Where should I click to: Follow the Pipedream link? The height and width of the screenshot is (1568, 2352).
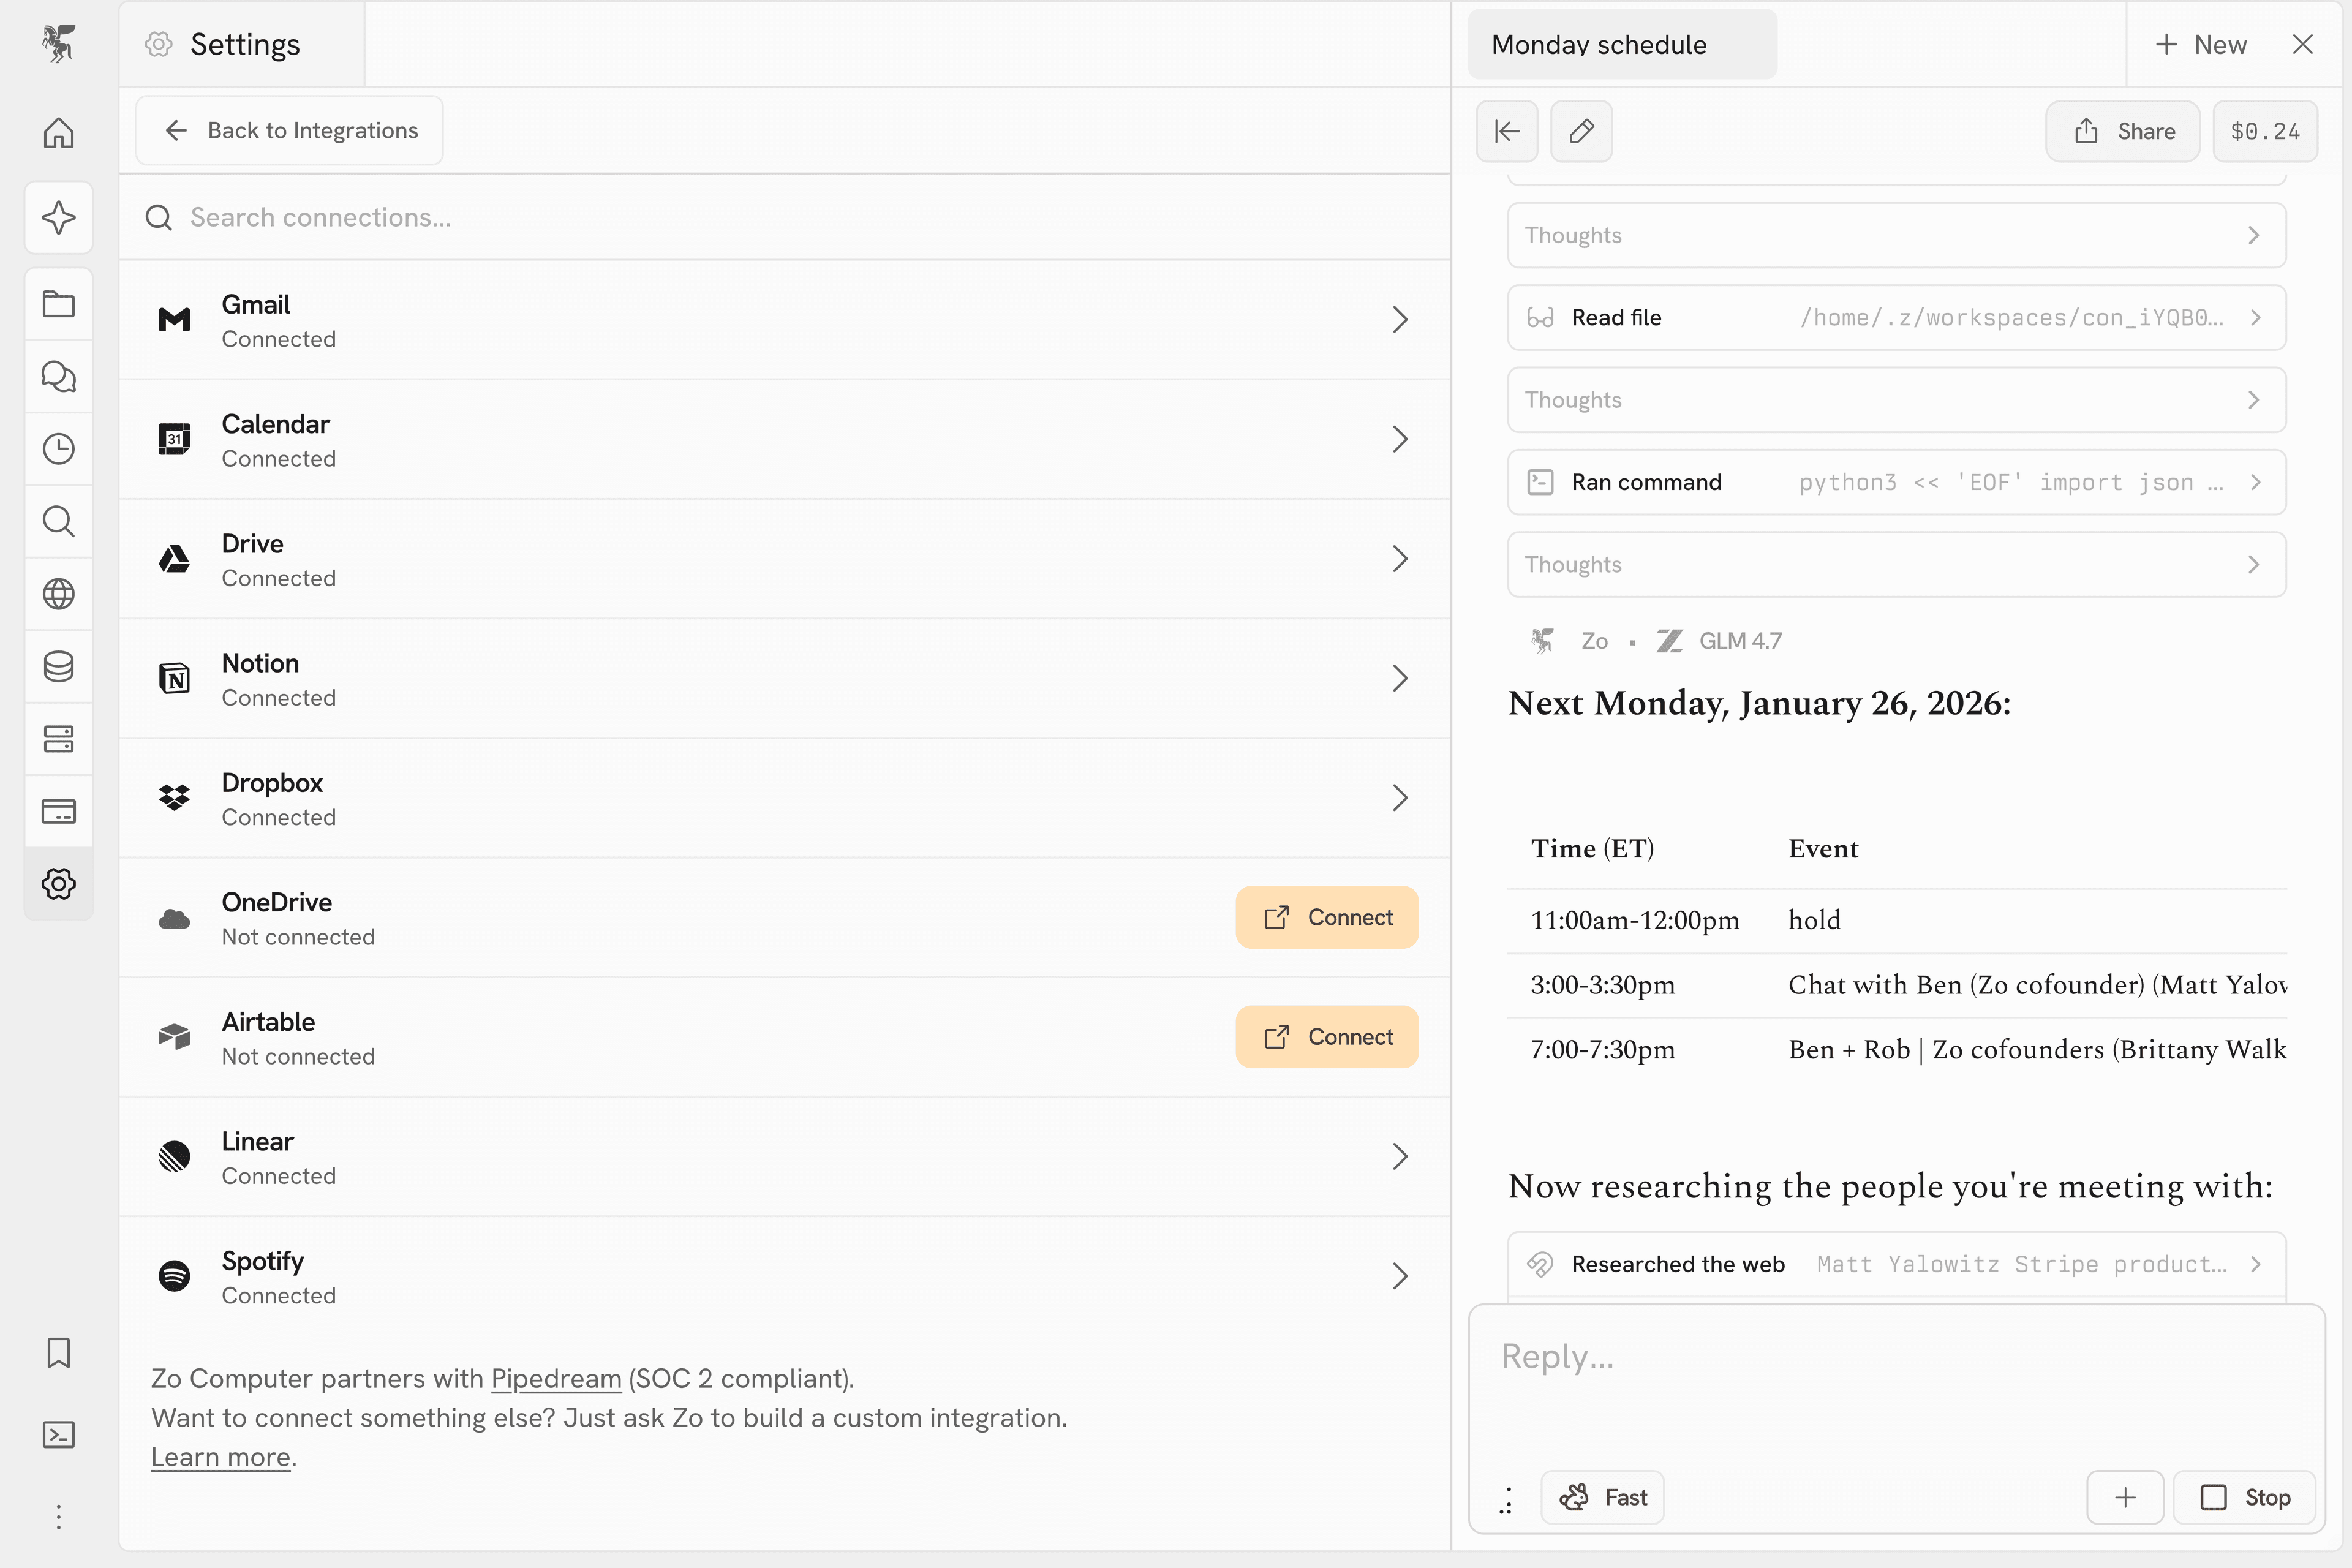[x=556, y=1379]
